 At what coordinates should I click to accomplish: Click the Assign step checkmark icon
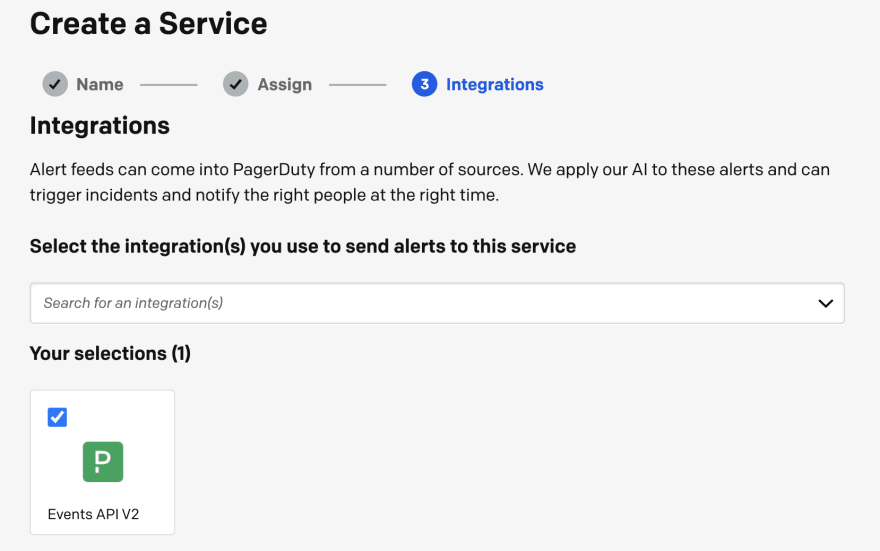(x=235, y=84)
